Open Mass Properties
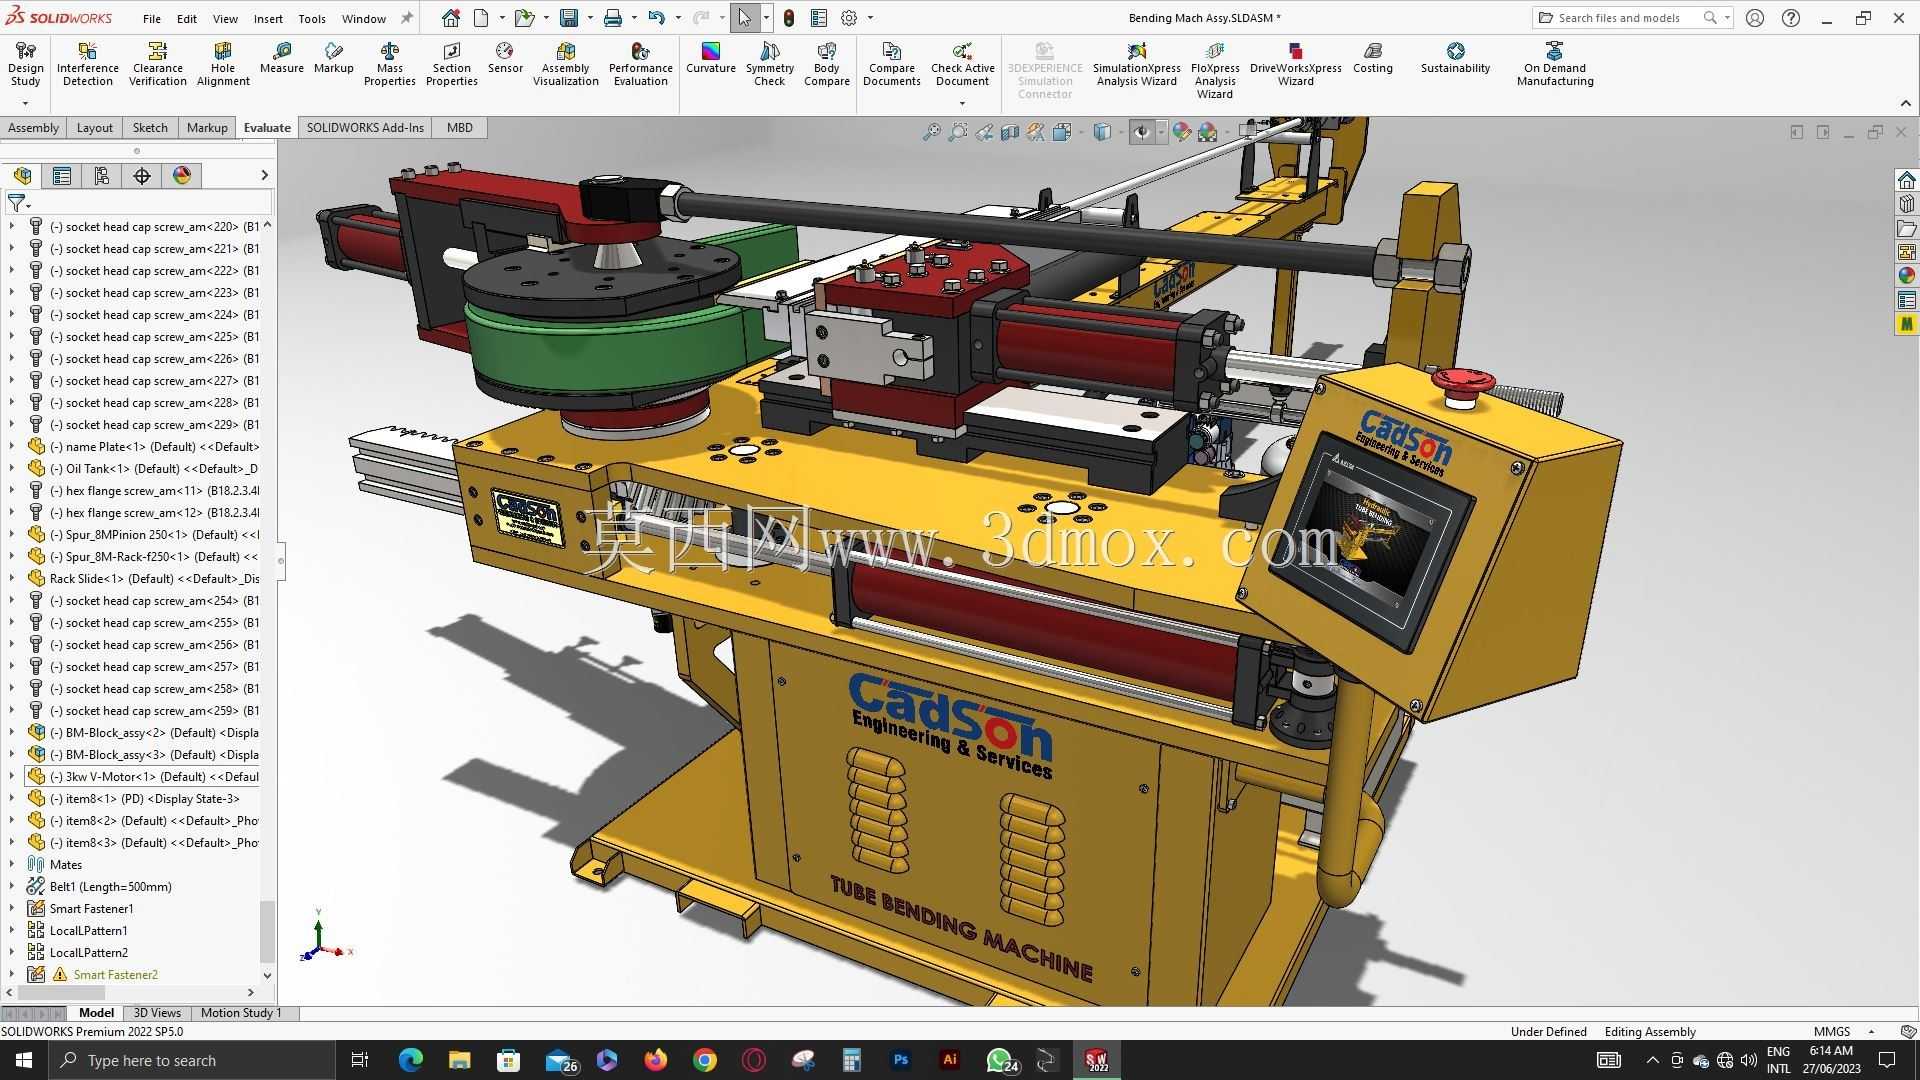Screen dimensions: 1920x1080 (x=390, y=64)
